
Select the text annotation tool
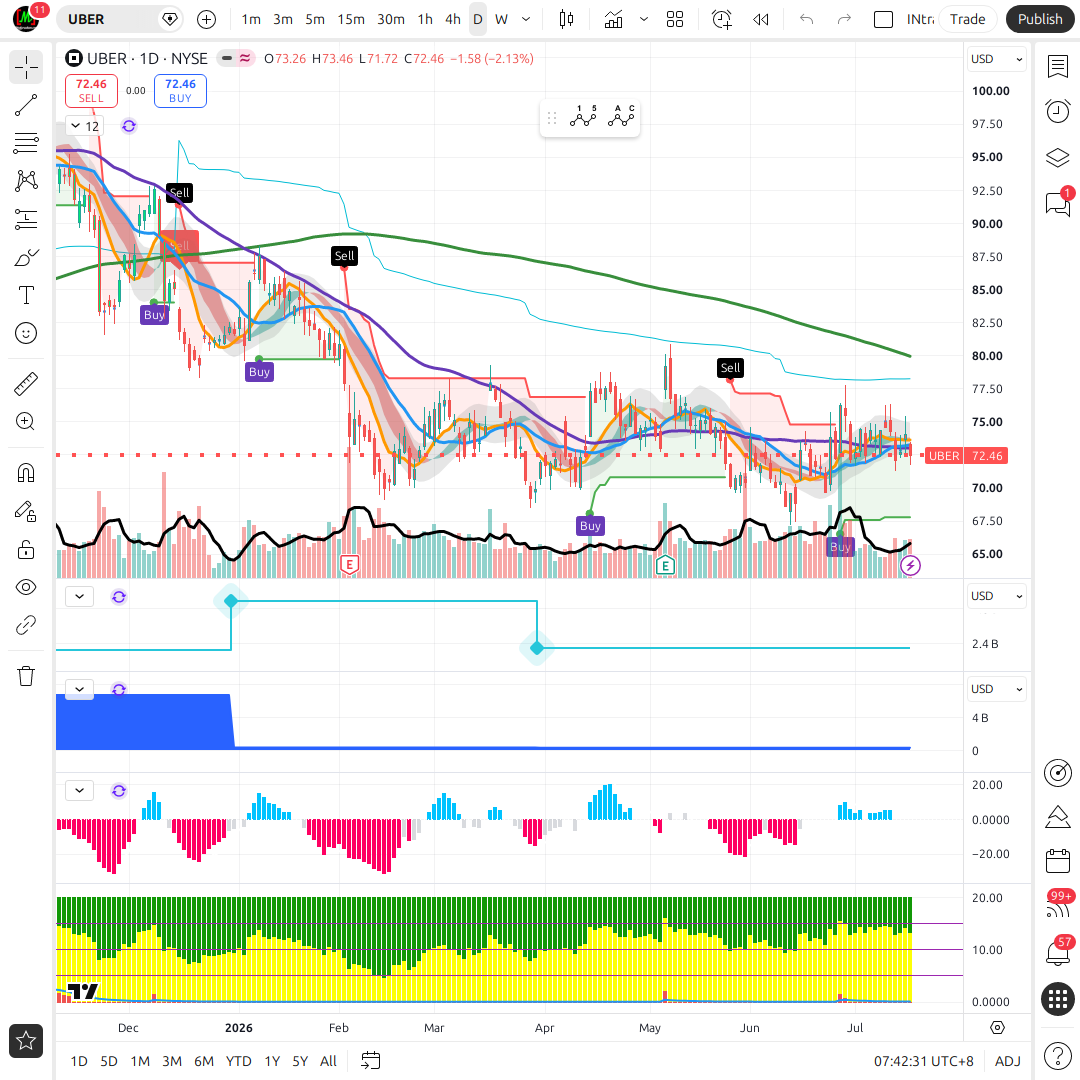click(26, 295)
